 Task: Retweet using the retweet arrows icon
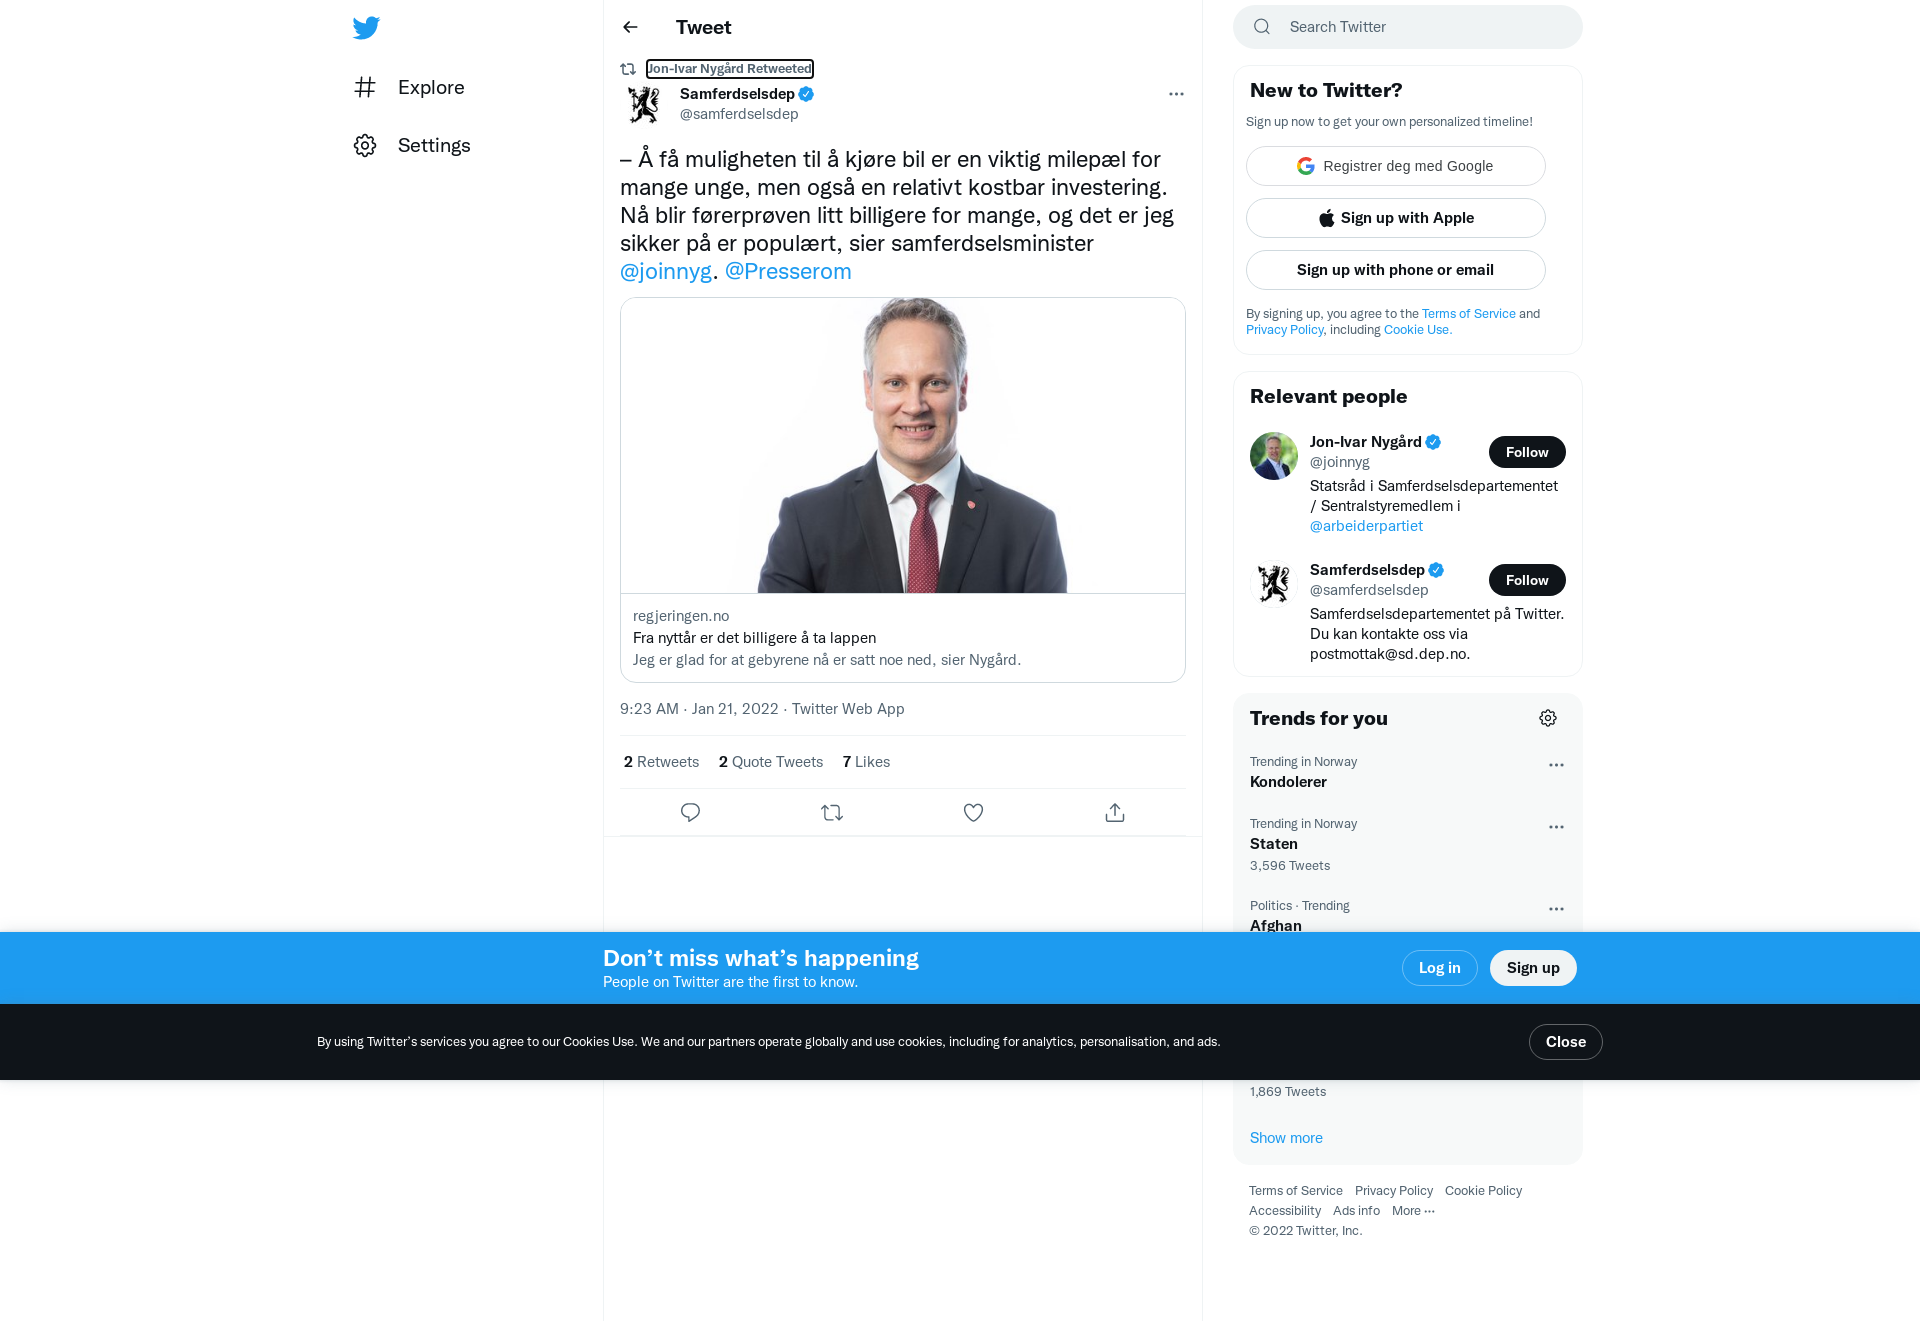832,813
